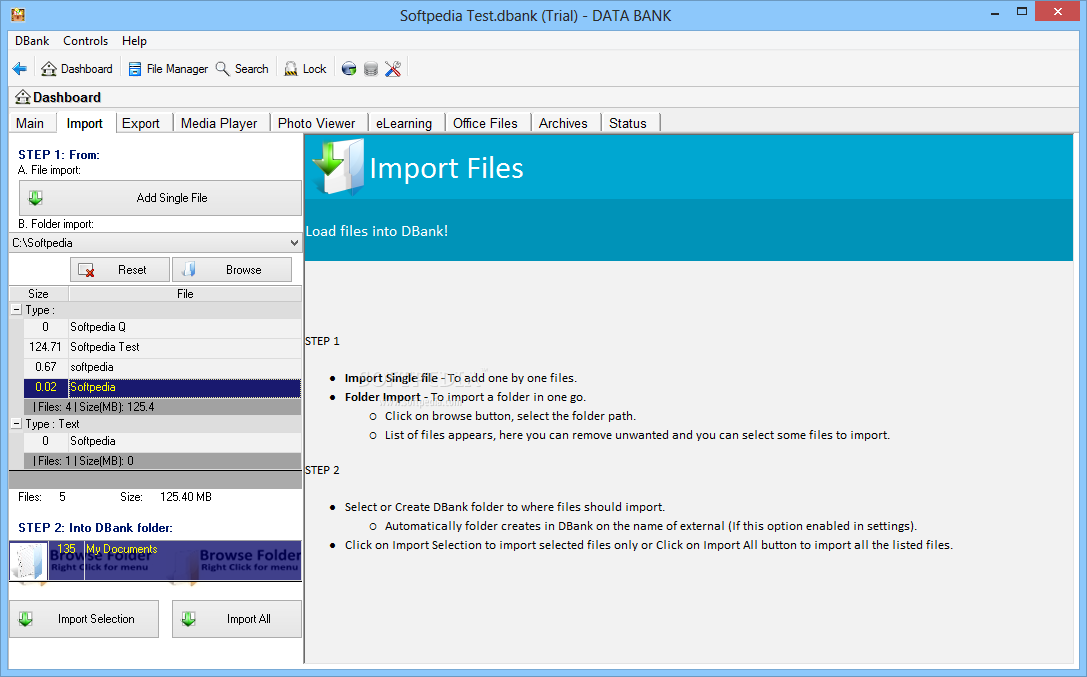The height and width of the screenshot is (677, 1087).
Task: Click the 0.67 size cell
Action: [46, 367]
